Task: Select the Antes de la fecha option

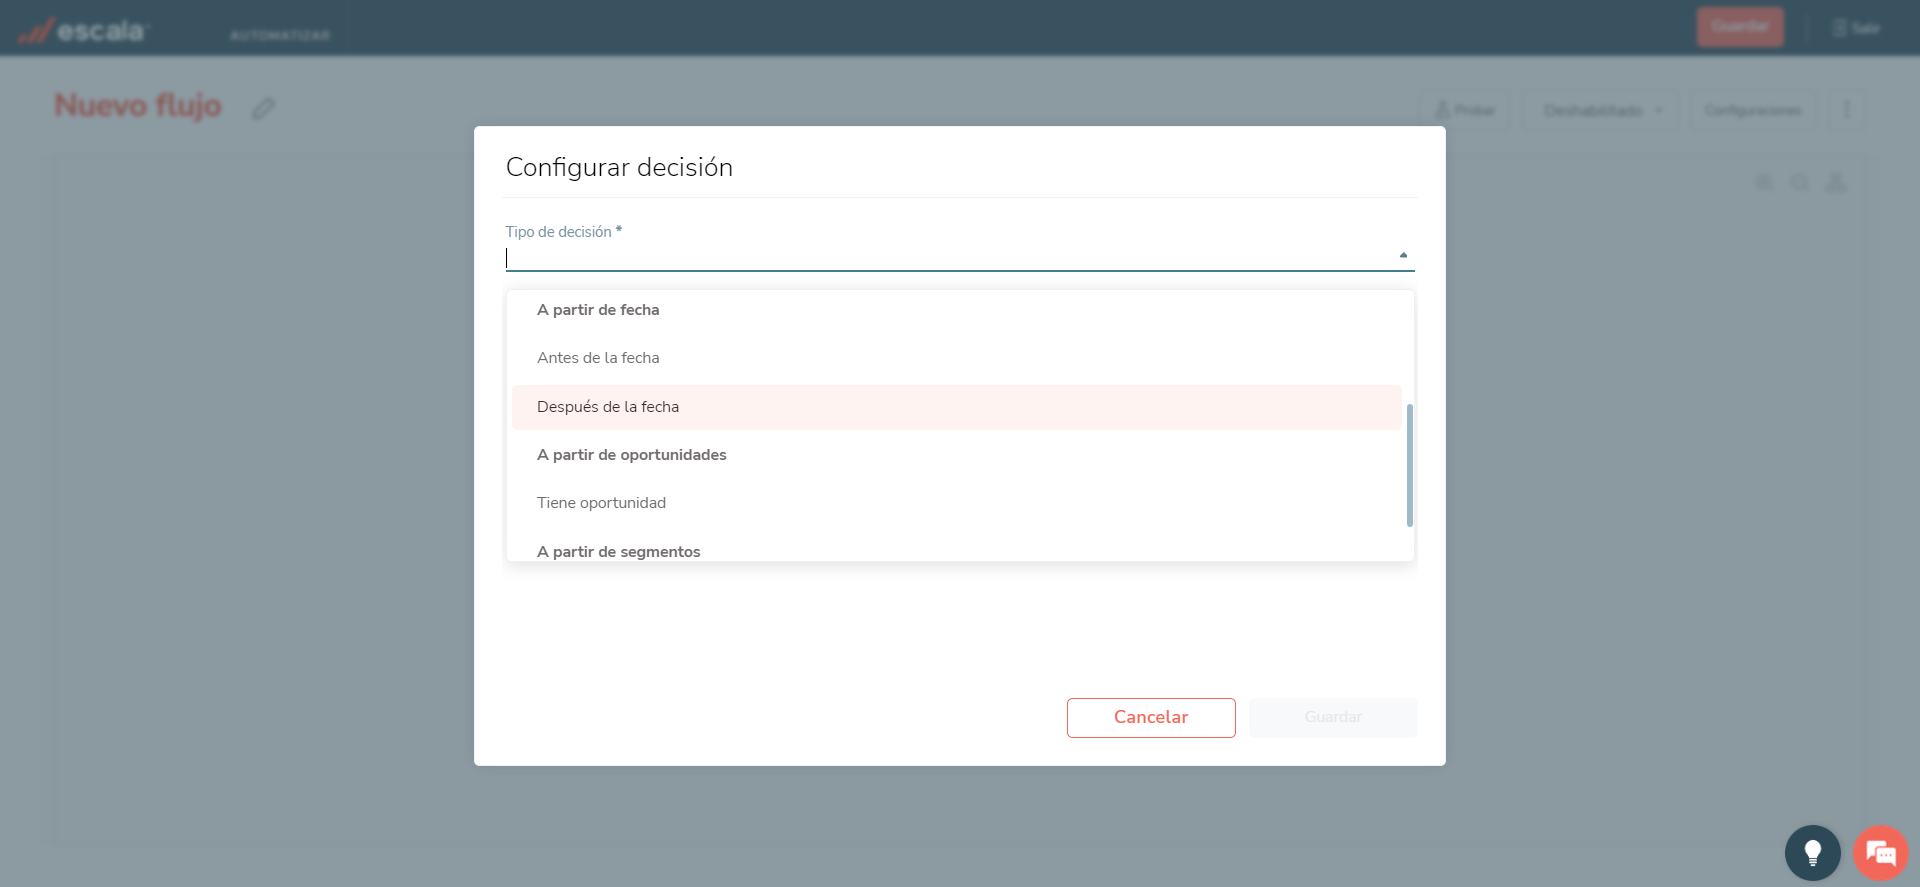Action: [598, 358]
